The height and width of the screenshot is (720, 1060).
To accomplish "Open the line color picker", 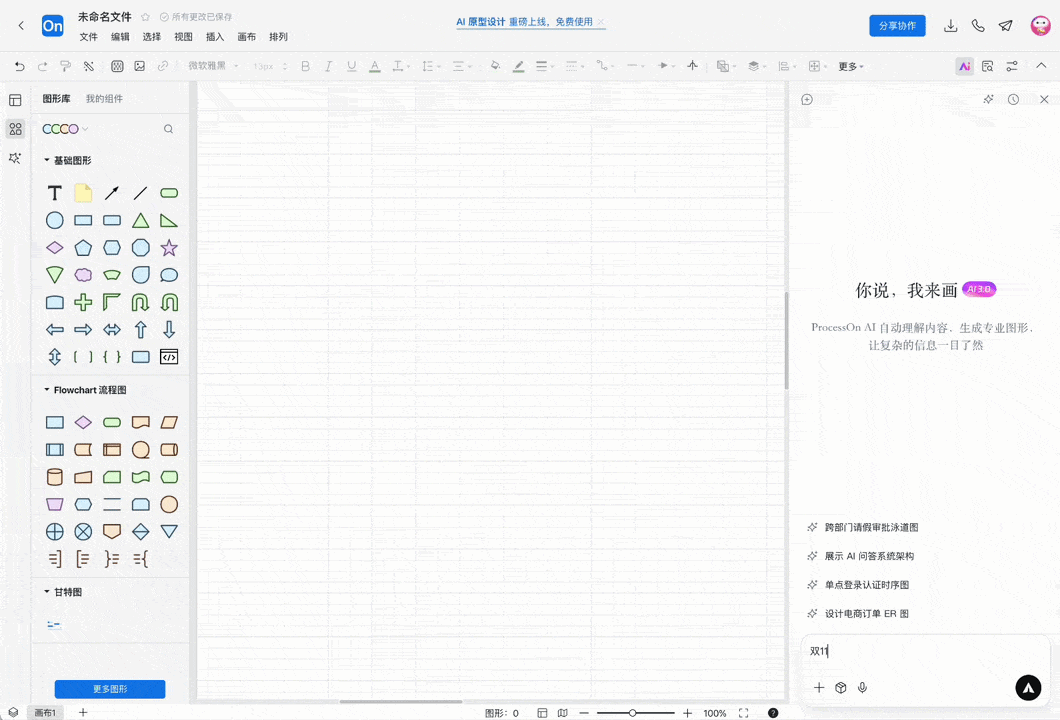I will point(519,66).
